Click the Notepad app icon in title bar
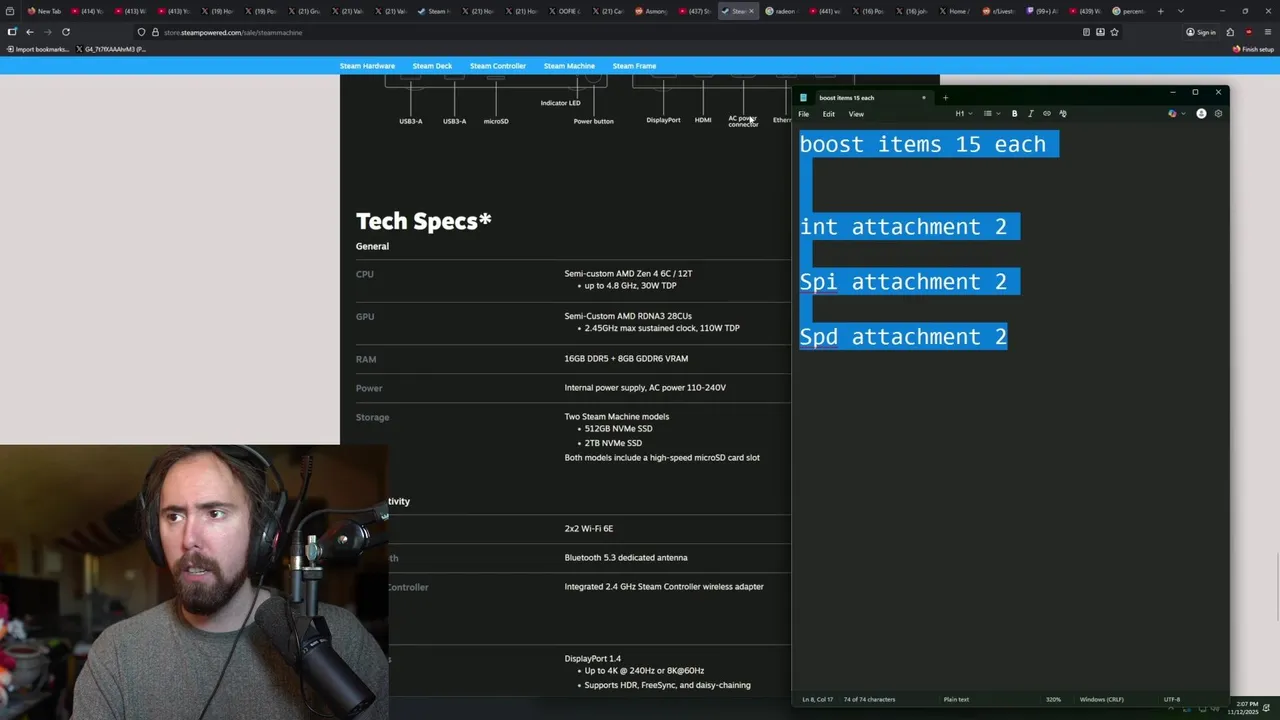 tap(803, 98)
